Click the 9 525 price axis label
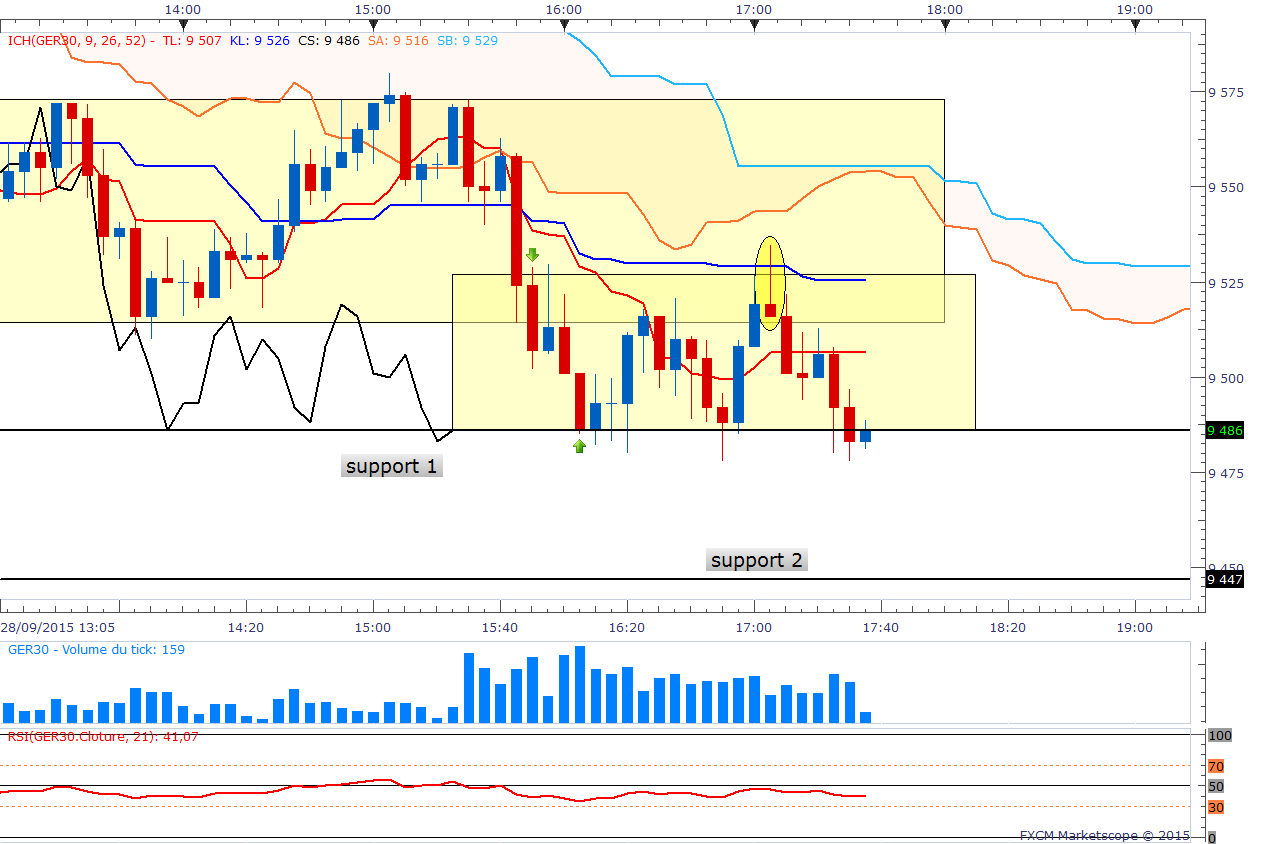 [x=1225, y=283]
